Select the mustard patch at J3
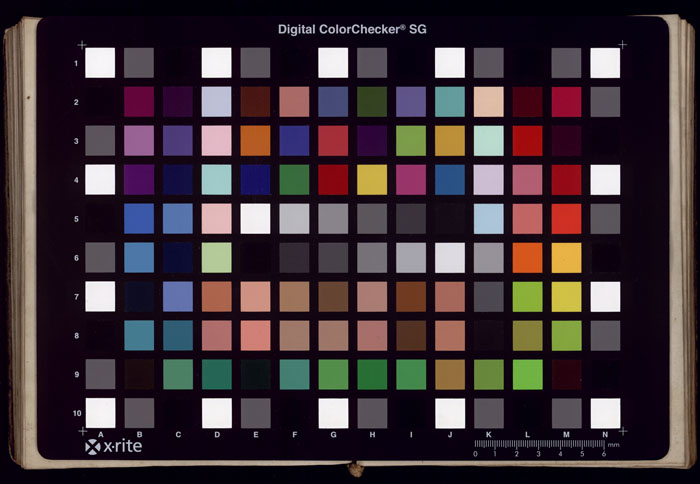The height and width of the screenshot is (484, 700). (450, 141)
